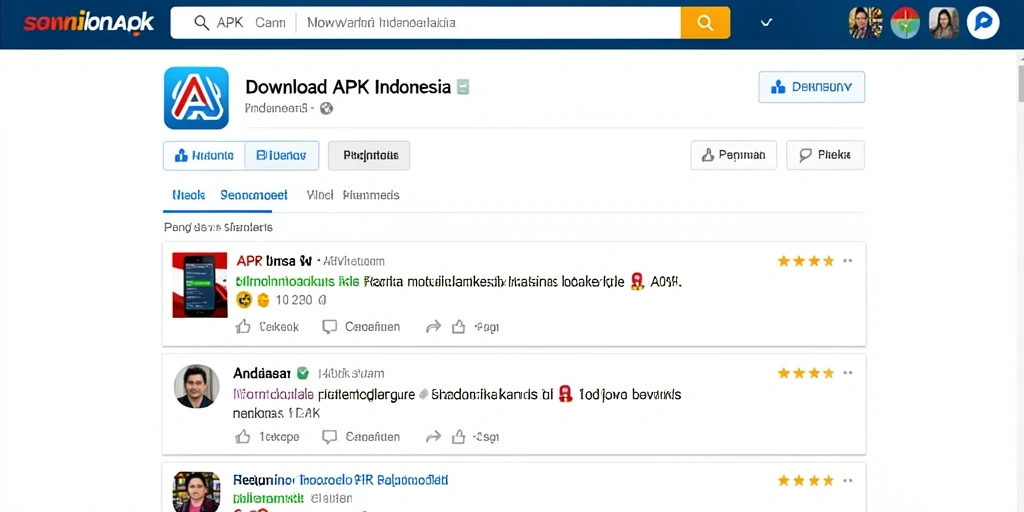Click the purple text link in Andasar's post
Image resolution: width=1024 pixels, height=512 pixels.
[x=273, y=394]
